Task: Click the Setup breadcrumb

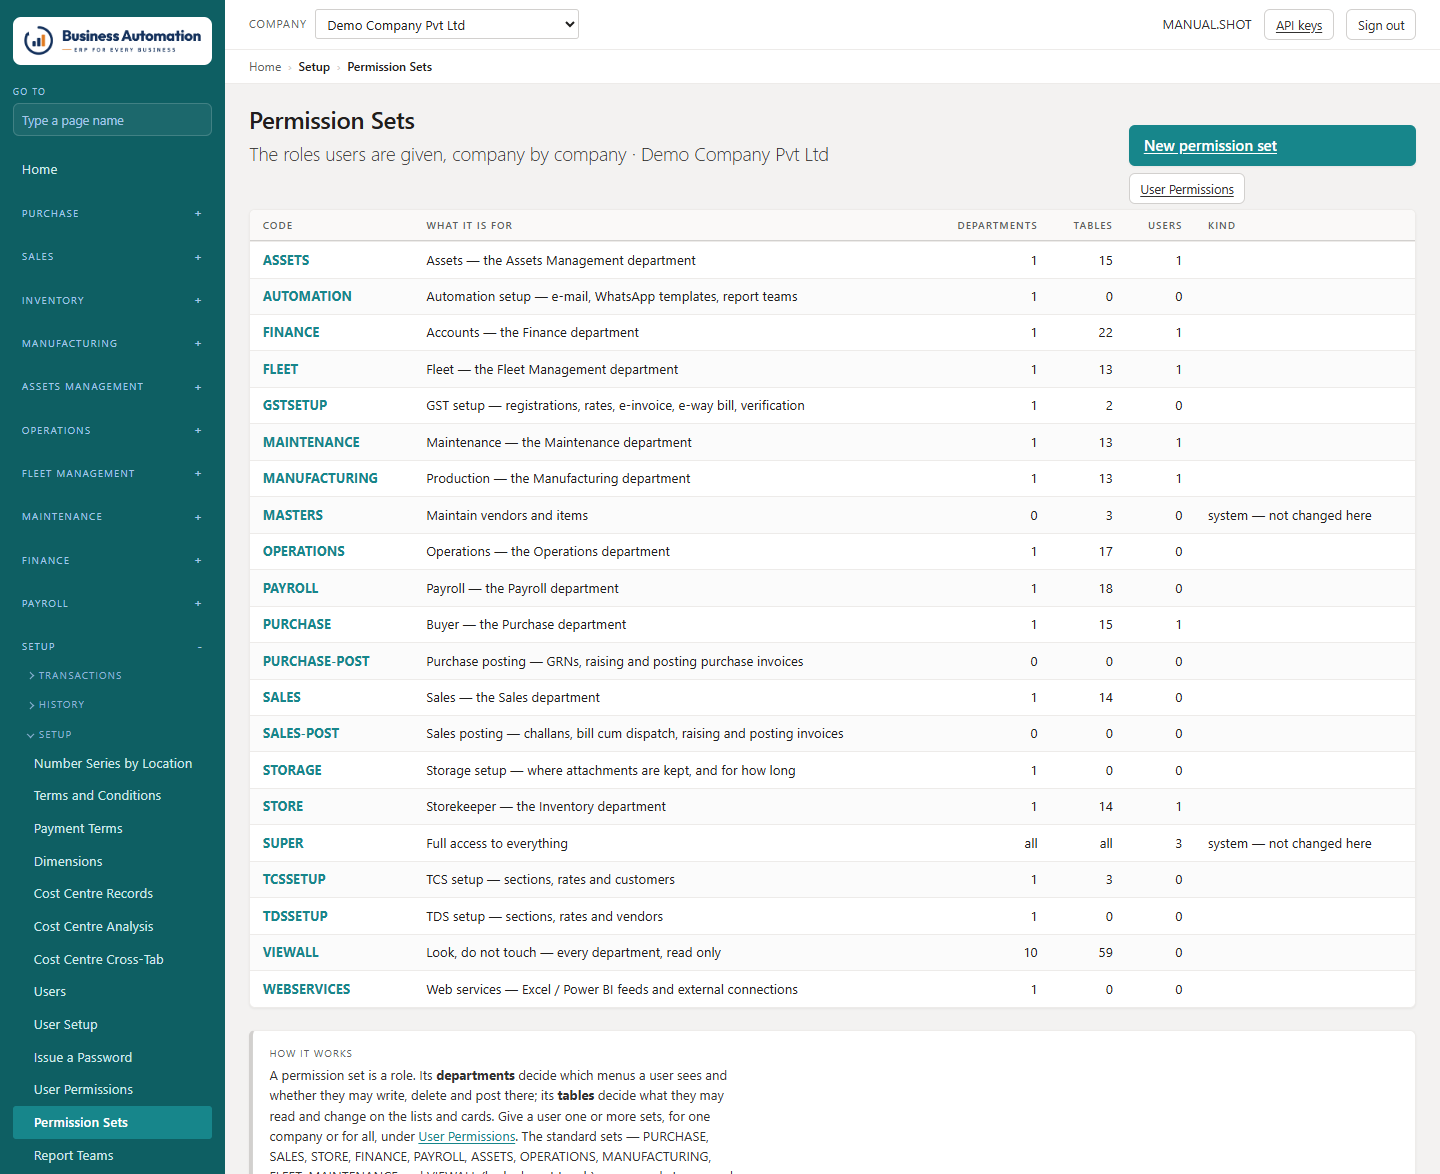Action: (314, 67)
